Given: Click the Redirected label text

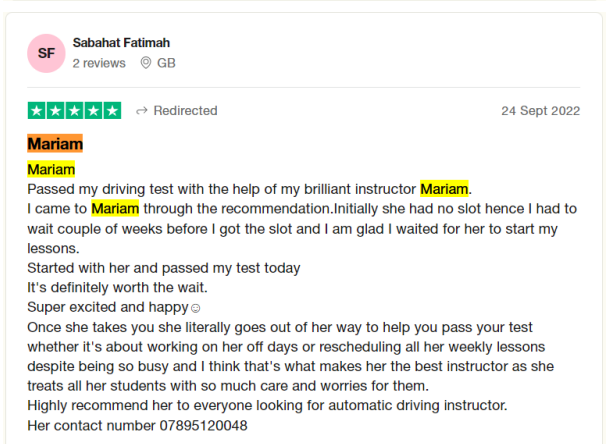Looking at the screenshot, I should (185, 111).
